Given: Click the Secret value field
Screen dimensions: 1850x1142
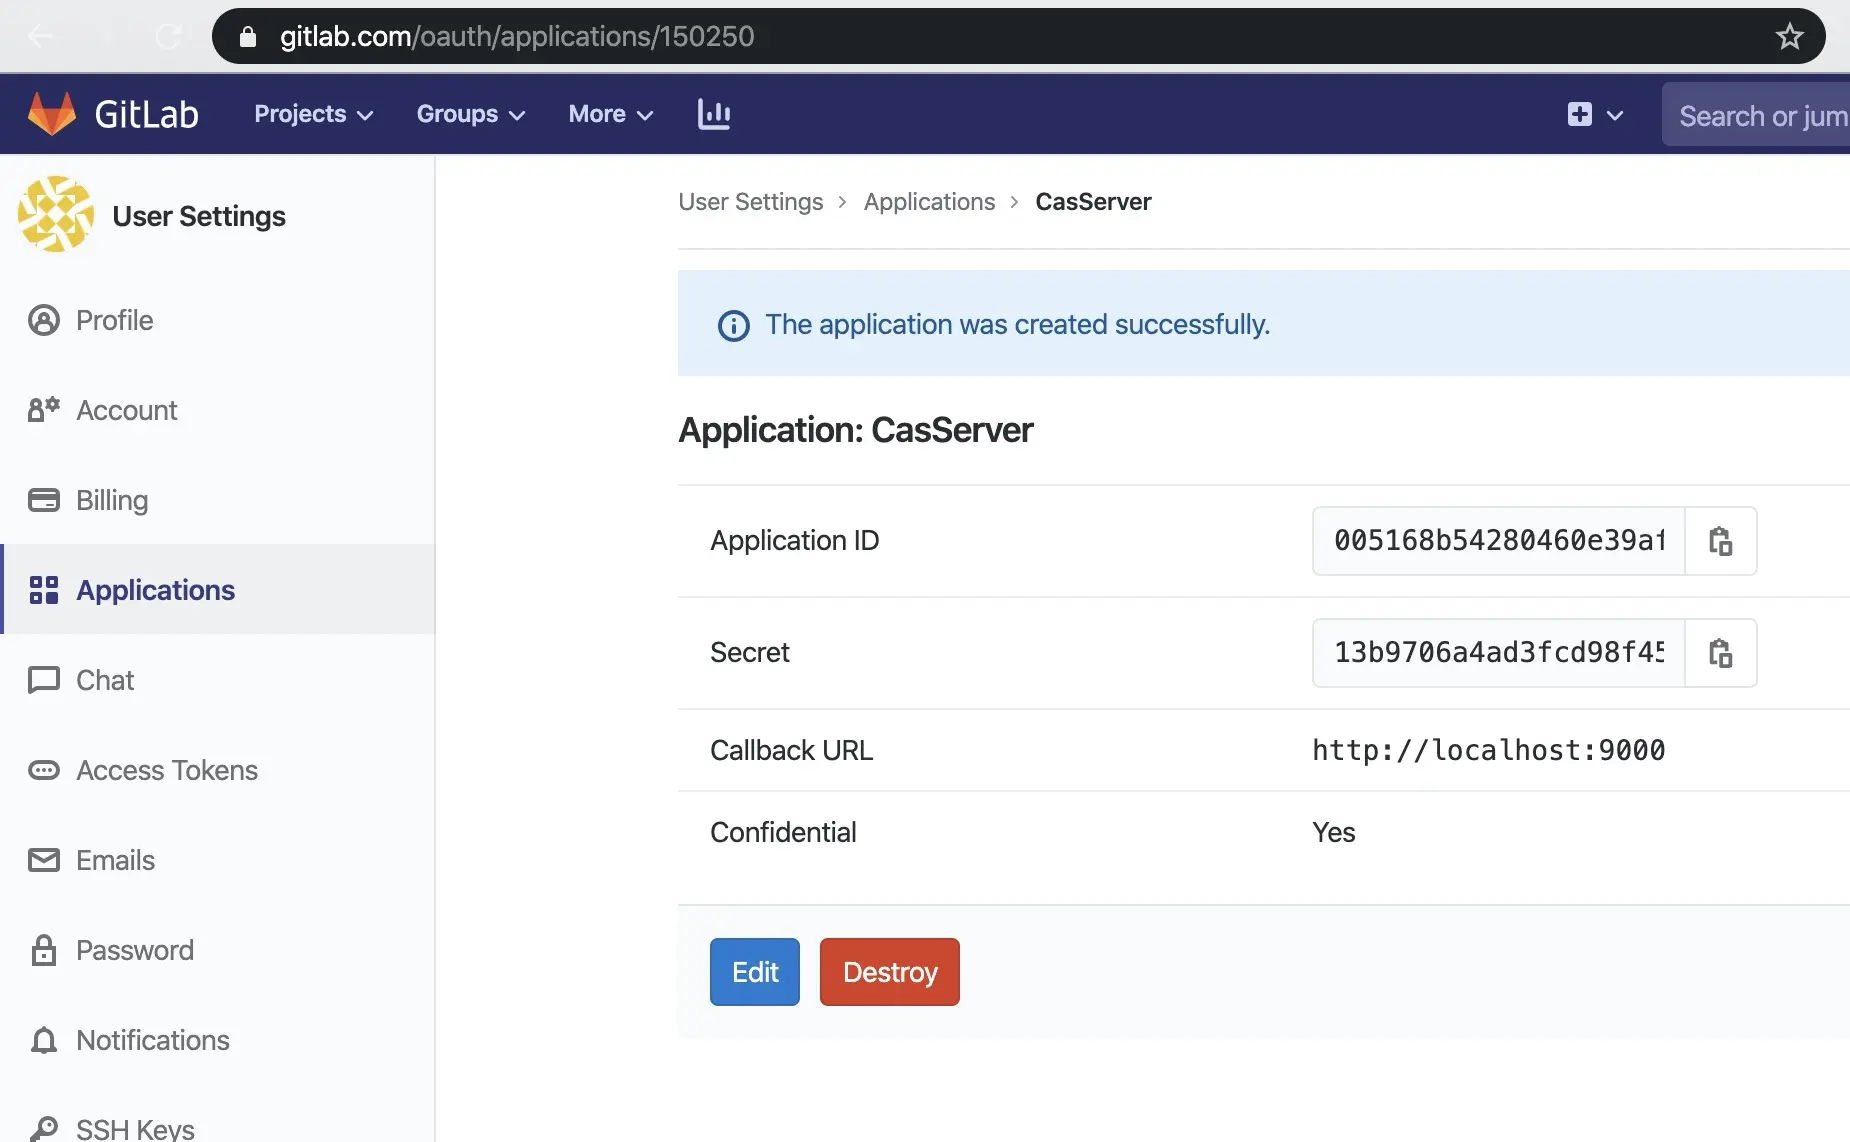Looking at the screenshot, I should coord(1499,653).
